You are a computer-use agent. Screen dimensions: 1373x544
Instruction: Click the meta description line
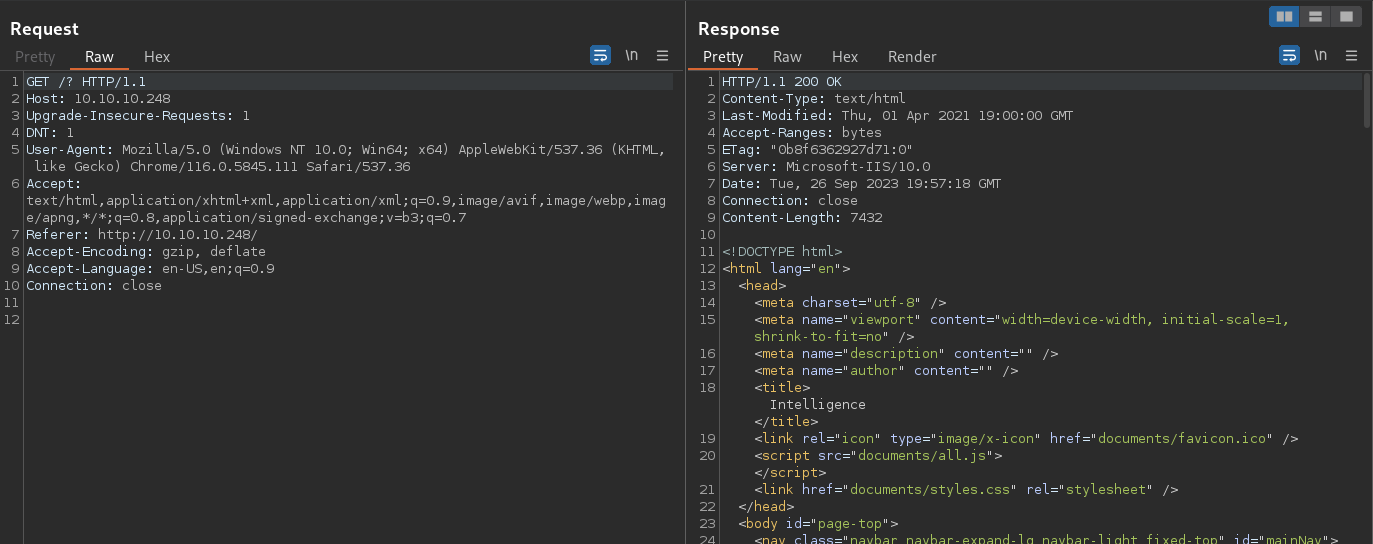point(906,354)
